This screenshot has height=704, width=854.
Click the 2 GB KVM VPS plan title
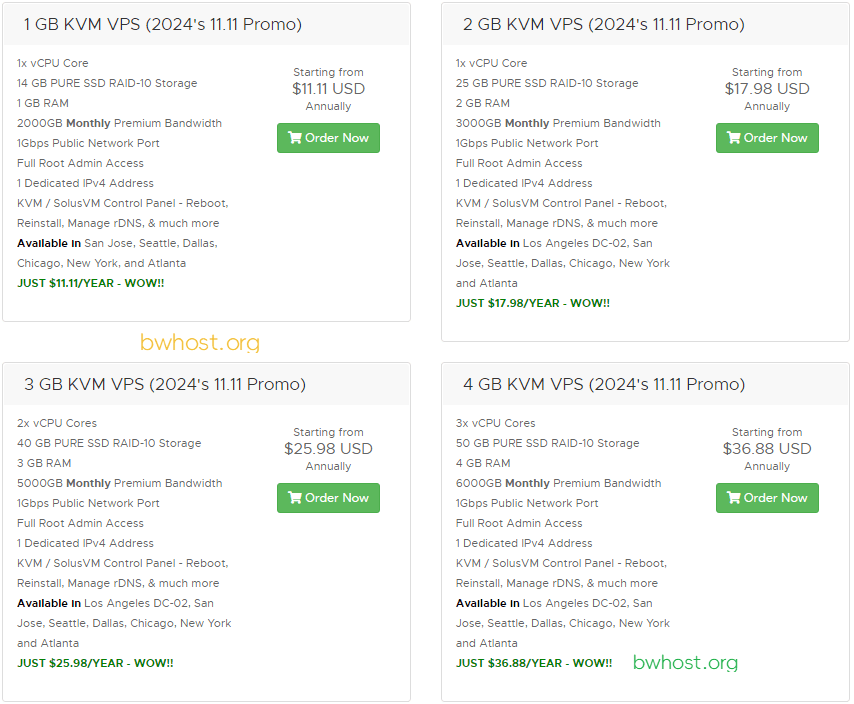(x=603, y=25)
